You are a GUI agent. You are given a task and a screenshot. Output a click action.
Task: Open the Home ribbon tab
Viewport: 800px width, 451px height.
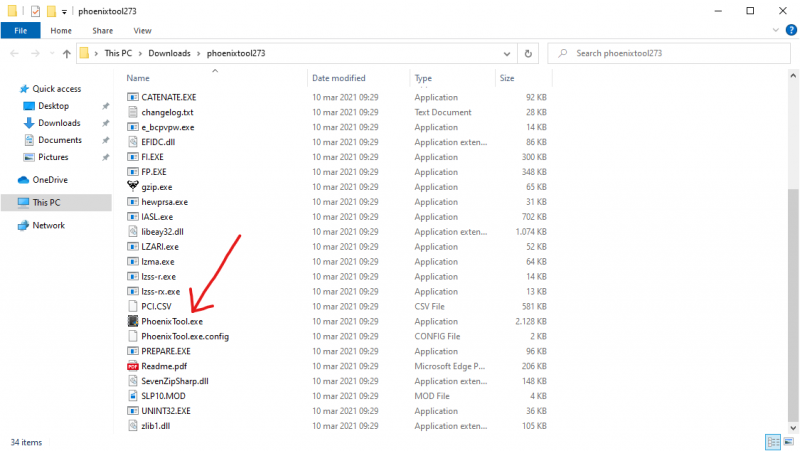[x=61, y=31]
